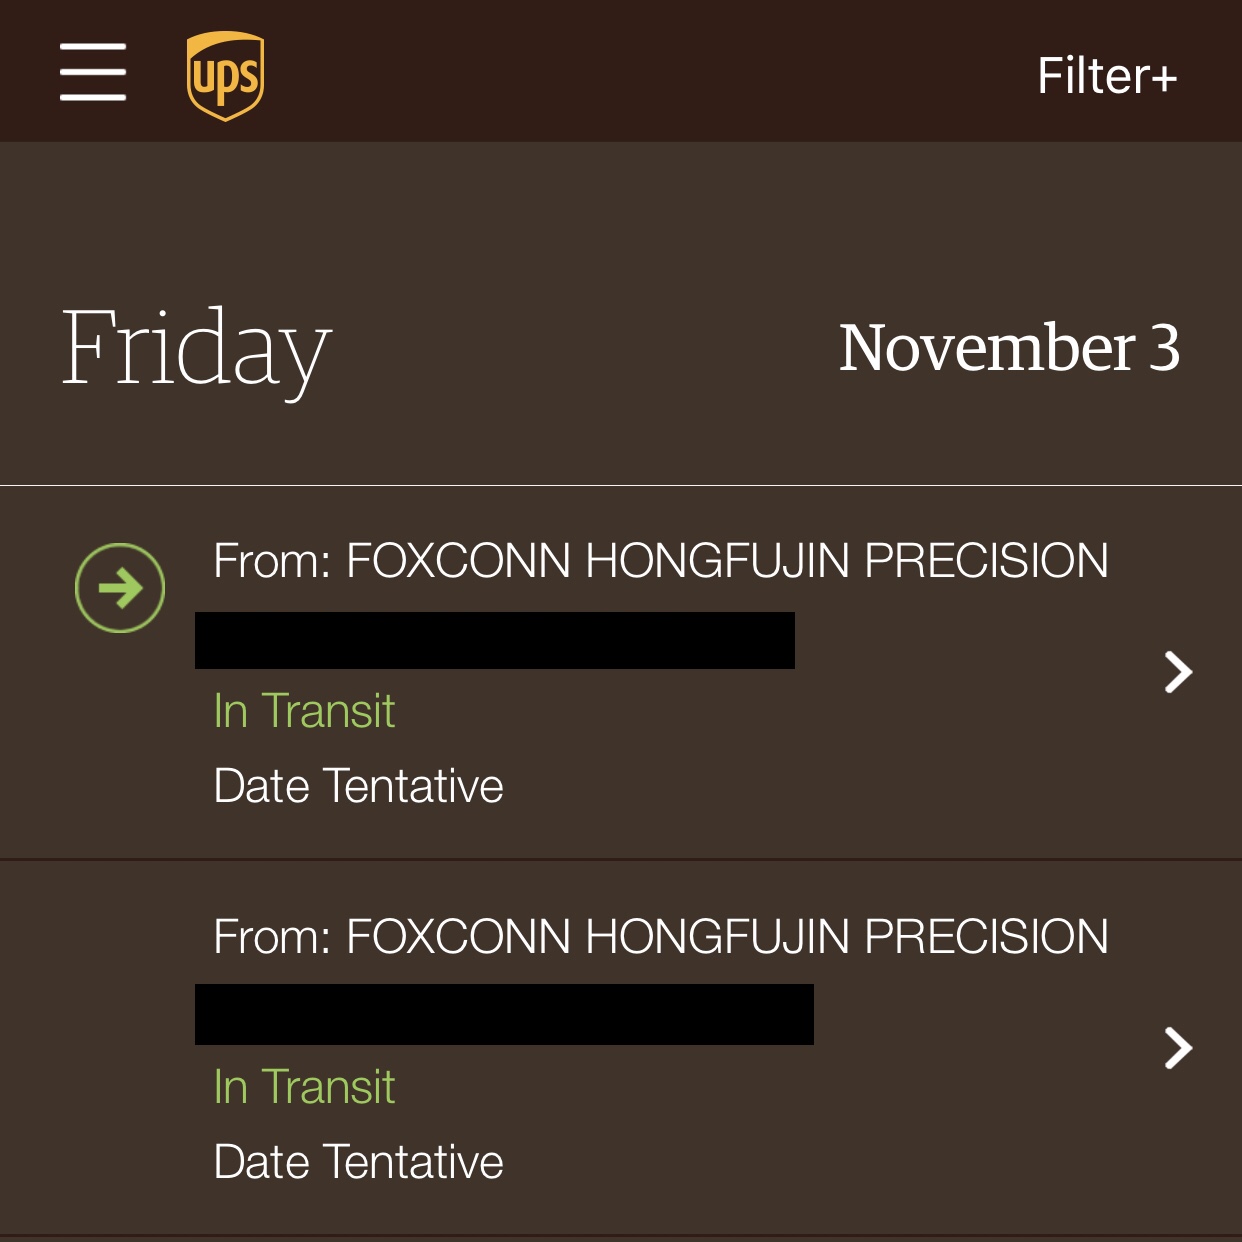Click second shipment's redacted tracking number
Screen dimensions: 1242x1242
pos(504,1014)
